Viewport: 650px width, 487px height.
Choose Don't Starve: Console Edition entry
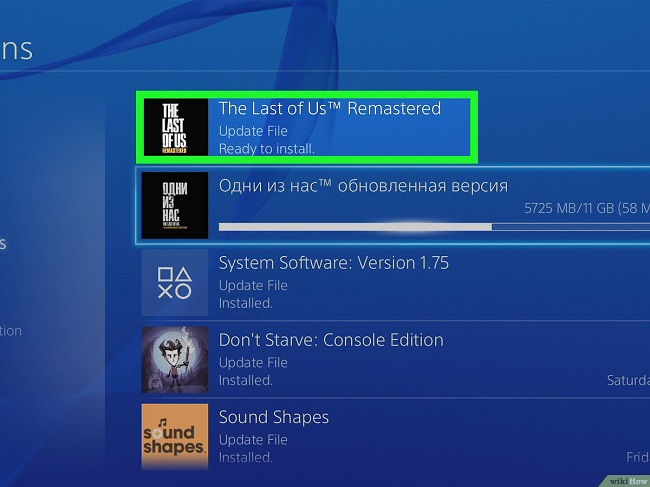coord(395,360)
